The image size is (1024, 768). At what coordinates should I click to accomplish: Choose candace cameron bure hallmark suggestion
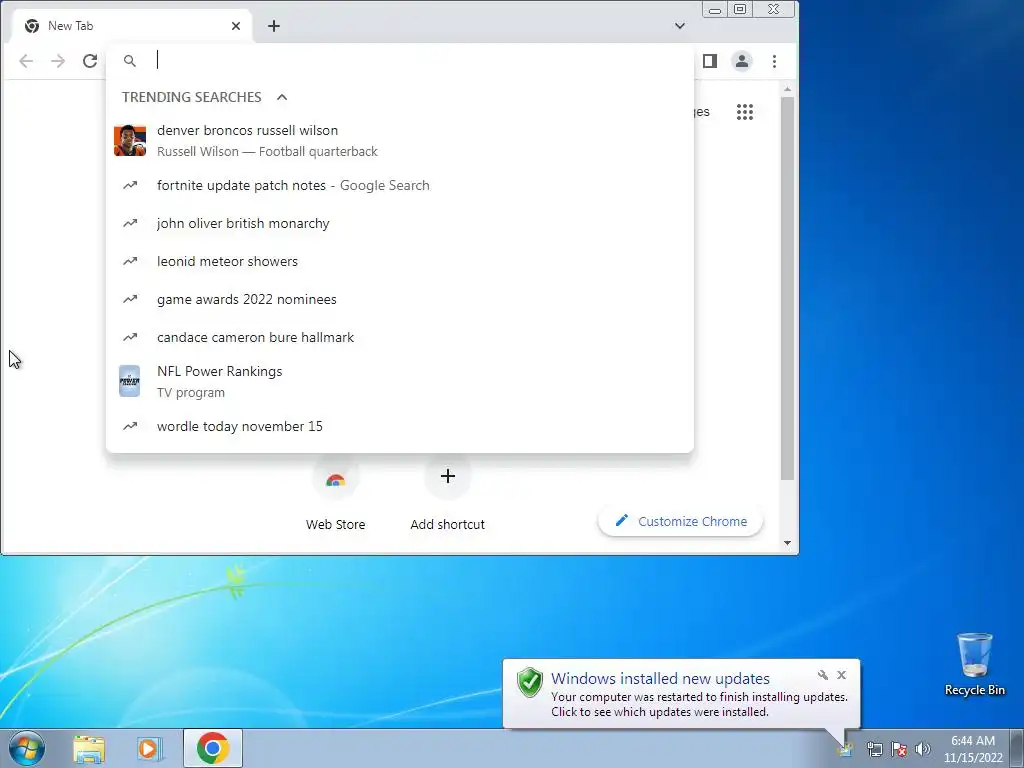(400, 337)
